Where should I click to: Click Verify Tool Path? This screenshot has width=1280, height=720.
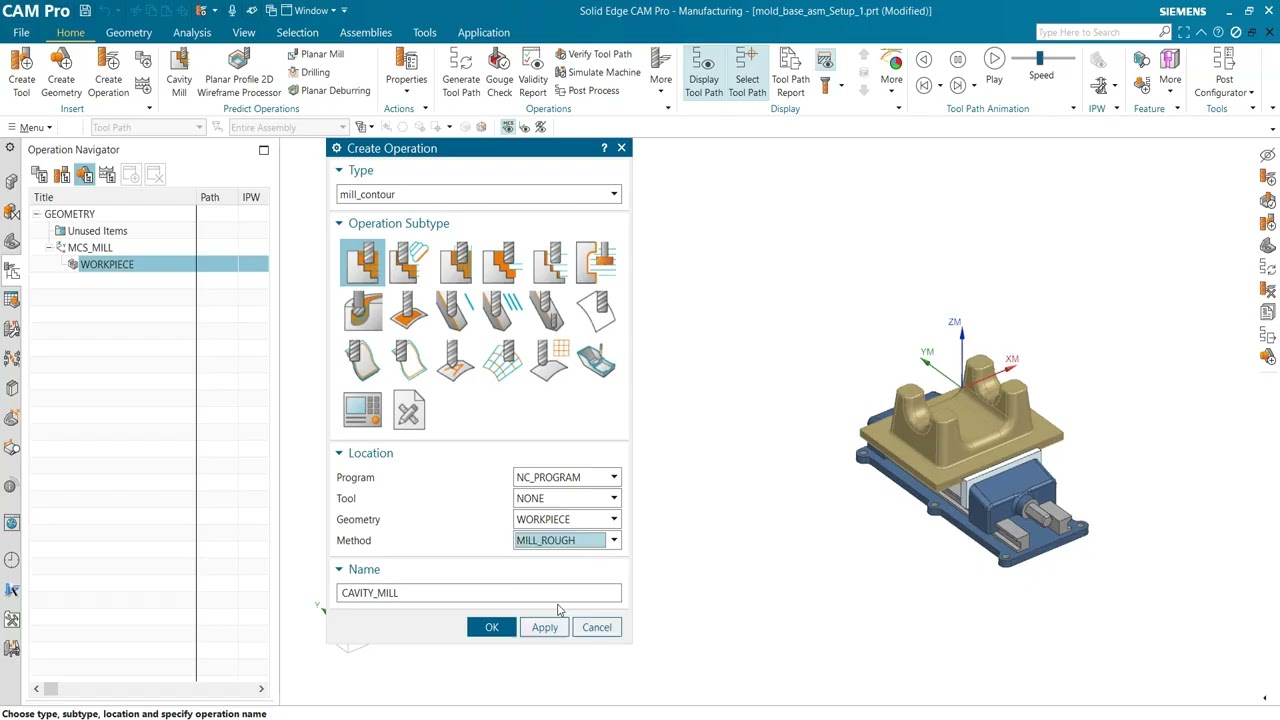coord(593,54)
